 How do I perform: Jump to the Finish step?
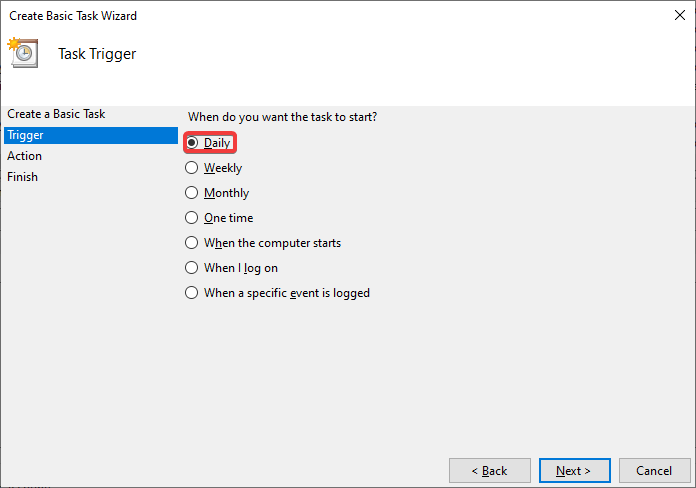pos(23,177)
